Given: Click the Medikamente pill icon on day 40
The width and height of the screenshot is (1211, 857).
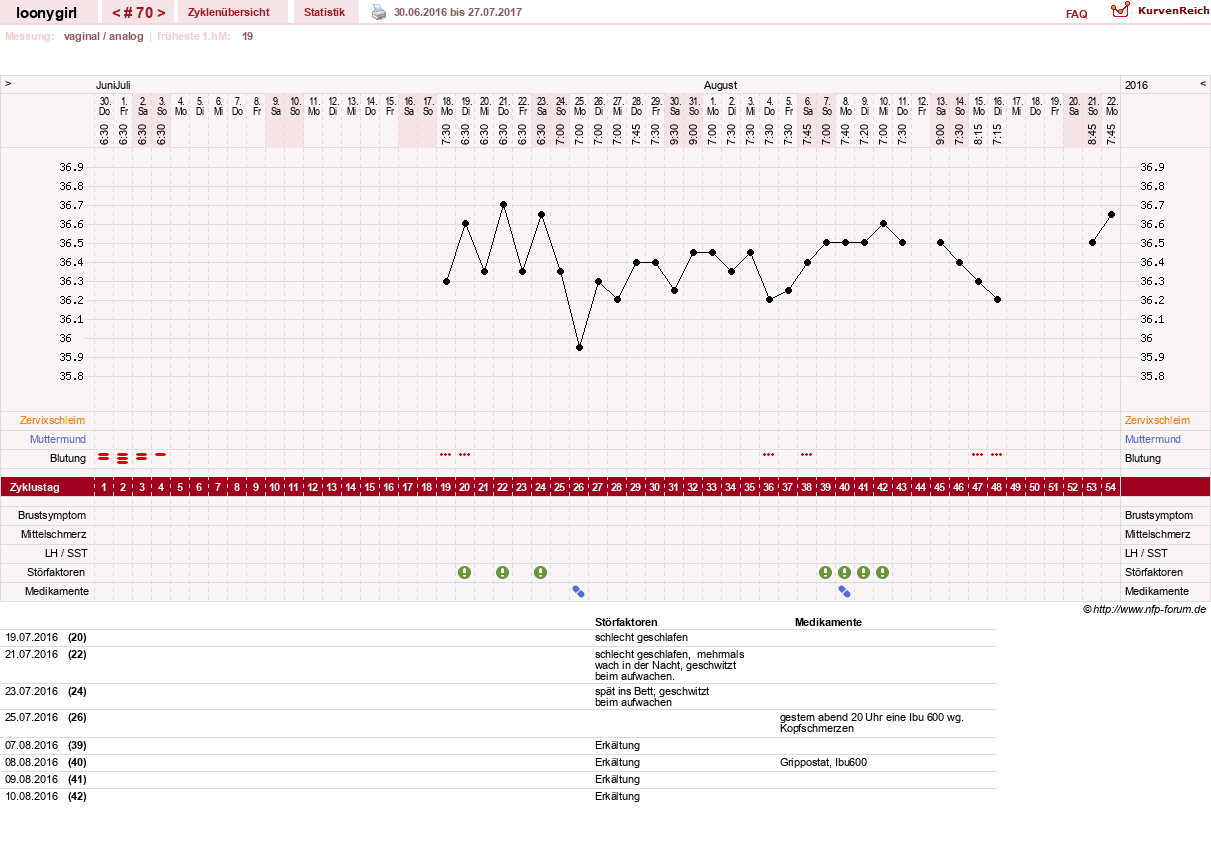Looking at the screenshot, I should tap(845, 591).
